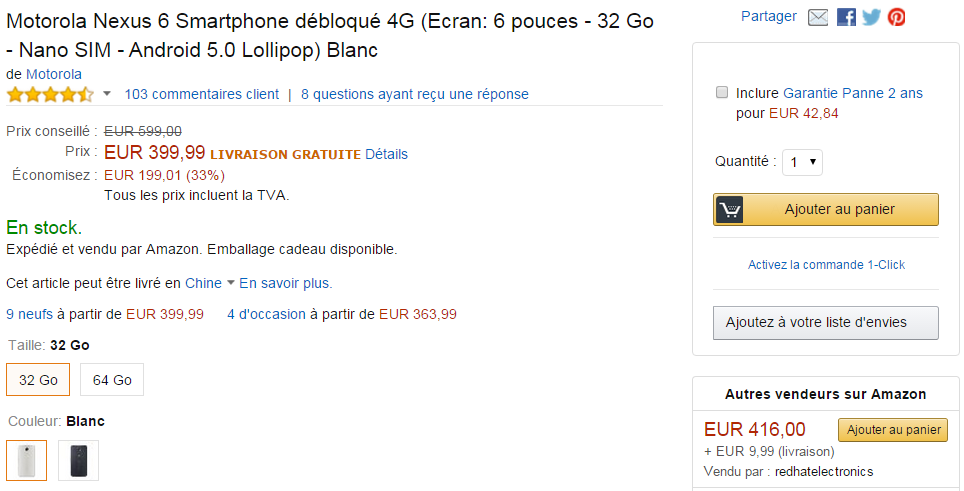964x491 pixels.
Task: Share on Pinterest icon
Action: click(896, 17)
